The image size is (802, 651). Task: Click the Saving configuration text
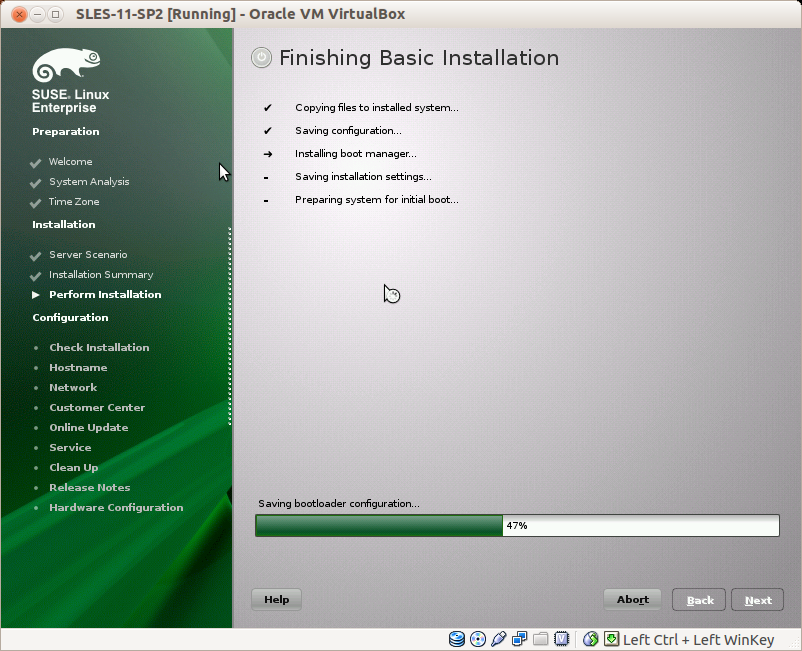[x=348, y=130]
